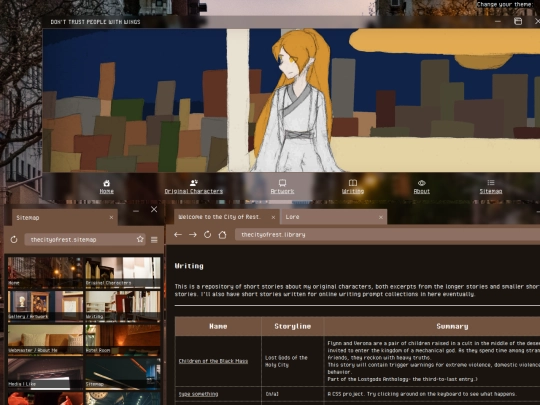The width and height of the screenshot is (540, 405).
Task: Click the Storyline column header
Action: coord(292,326)
